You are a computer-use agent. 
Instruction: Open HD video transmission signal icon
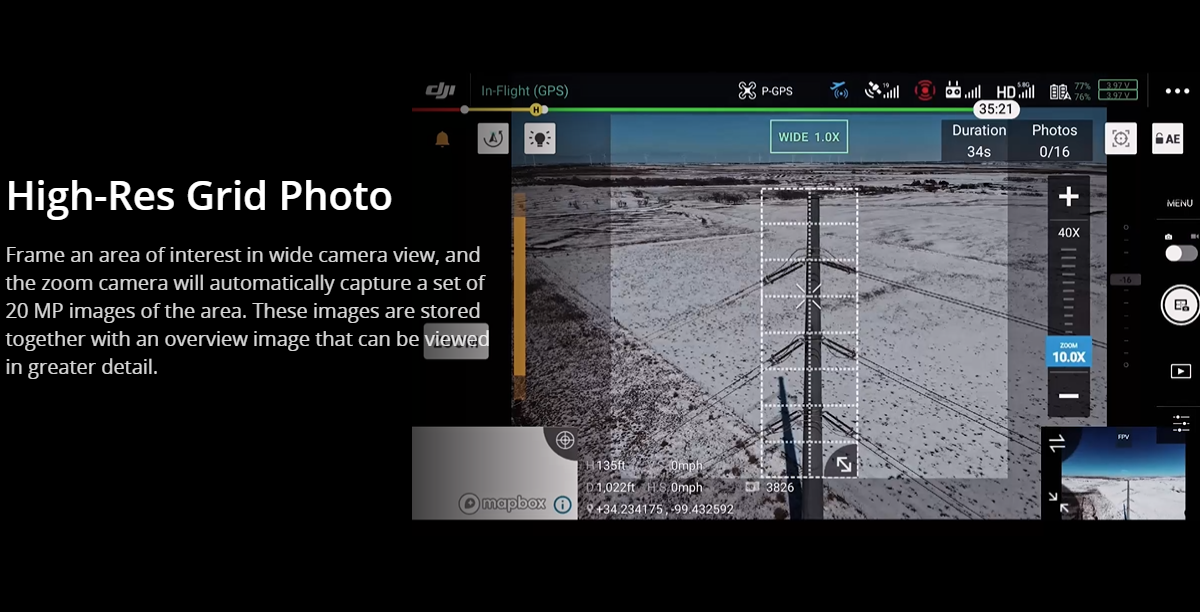pyautogui.click(x=1018, y=91)
